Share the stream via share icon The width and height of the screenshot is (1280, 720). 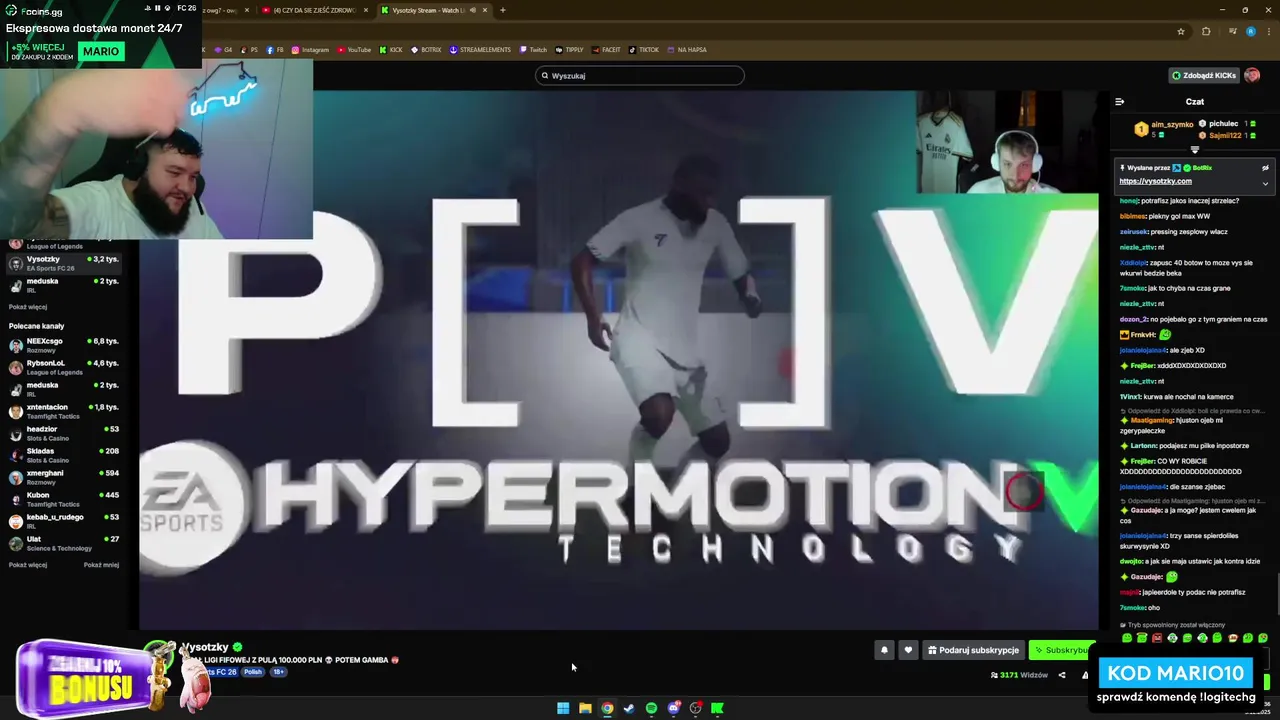[1062, 675]
